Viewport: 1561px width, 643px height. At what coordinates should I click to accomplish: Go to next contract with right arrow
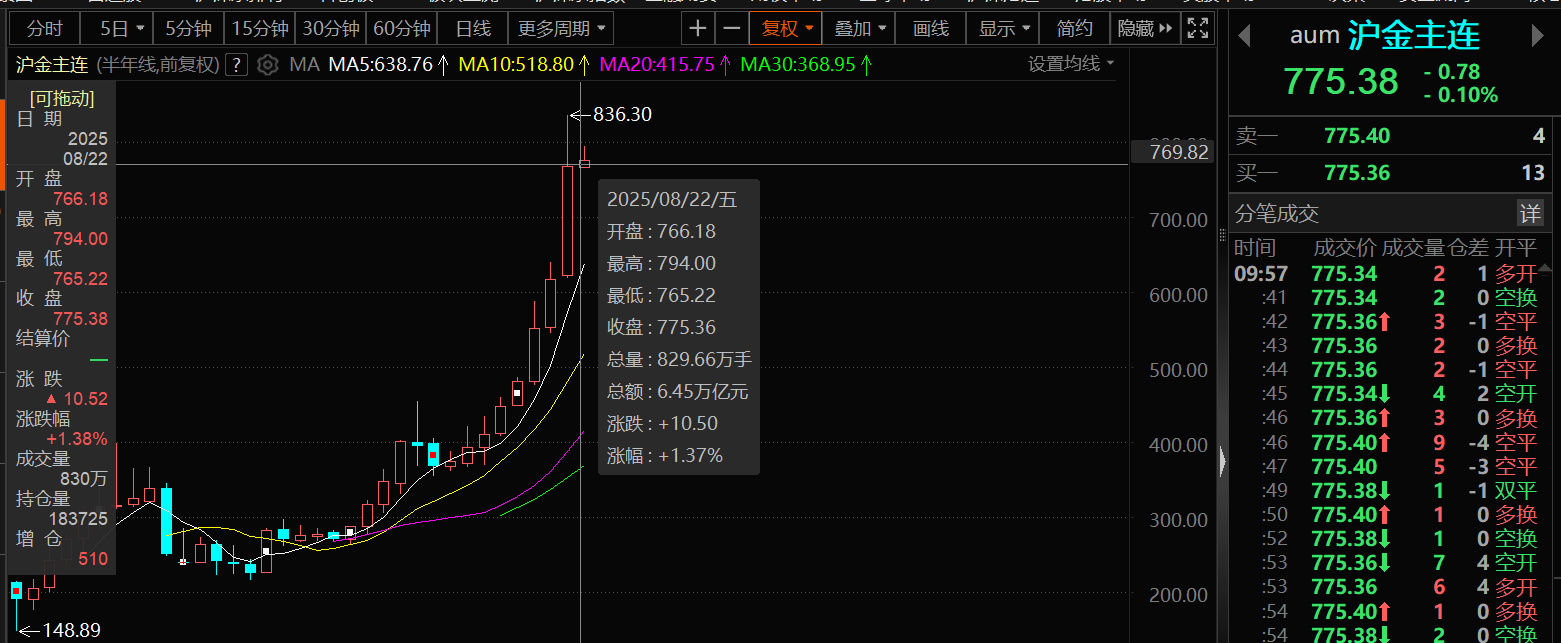click(x=1537, y=38)
